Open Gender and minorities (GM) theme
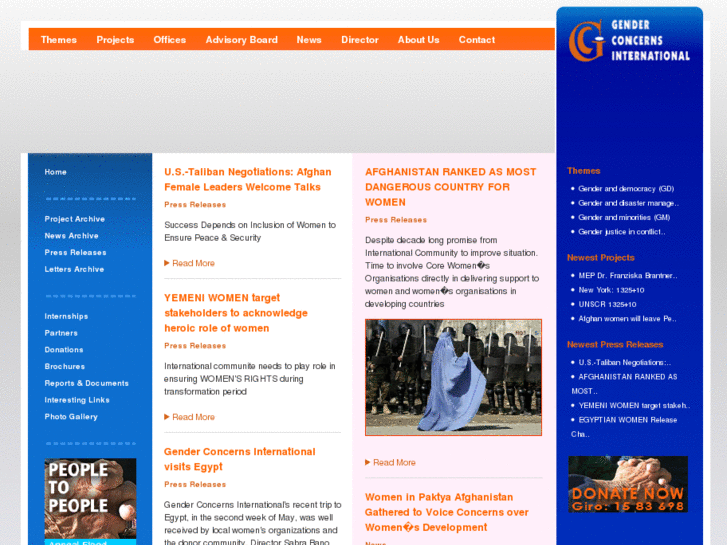 [624, 218]
